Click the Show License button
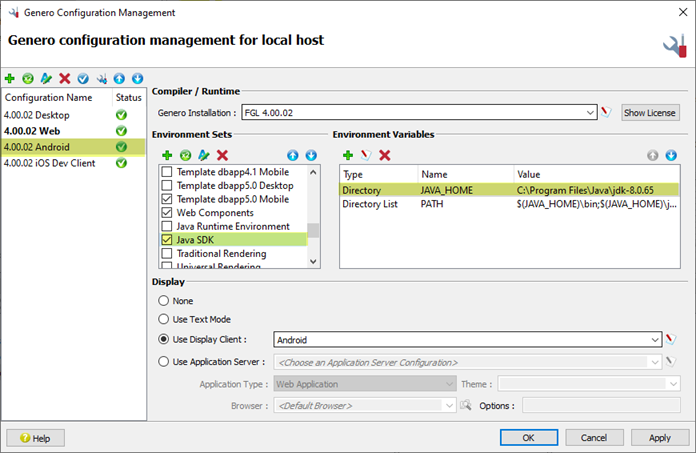Screen dimensions: 696x453 pyautogui.click(x=650, y=113)
